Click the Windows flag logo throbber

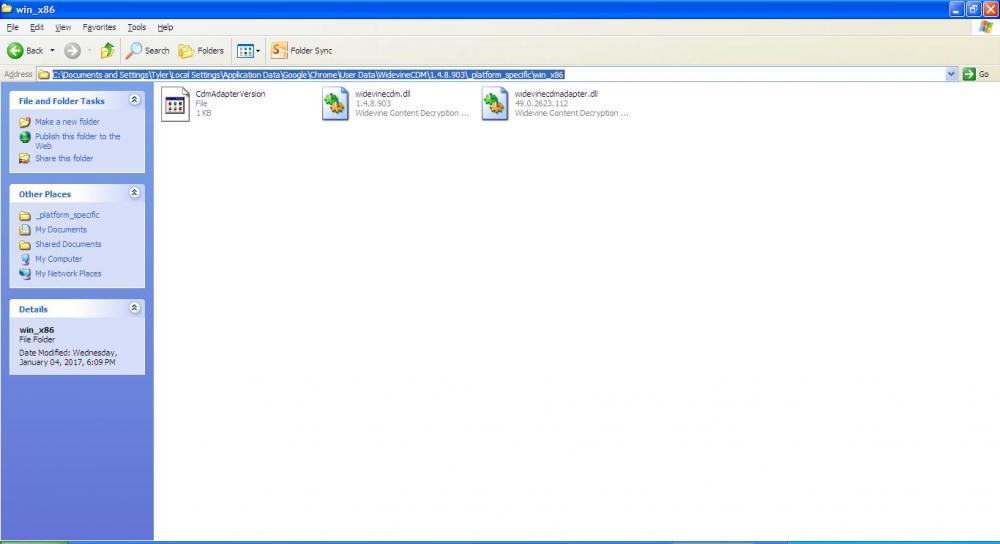986,27
